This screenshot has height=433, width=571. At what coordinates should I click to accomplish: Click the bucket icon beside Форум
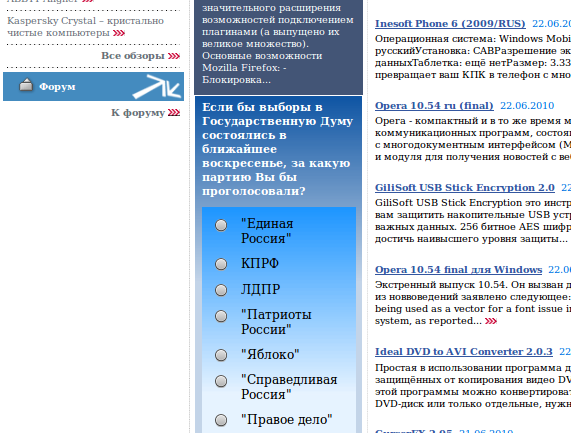(x=26, y=84)
